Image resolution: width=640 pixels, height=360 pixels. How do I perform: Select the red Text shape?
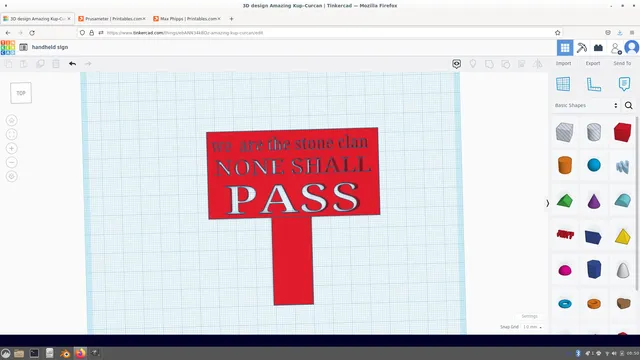[565, 234]
